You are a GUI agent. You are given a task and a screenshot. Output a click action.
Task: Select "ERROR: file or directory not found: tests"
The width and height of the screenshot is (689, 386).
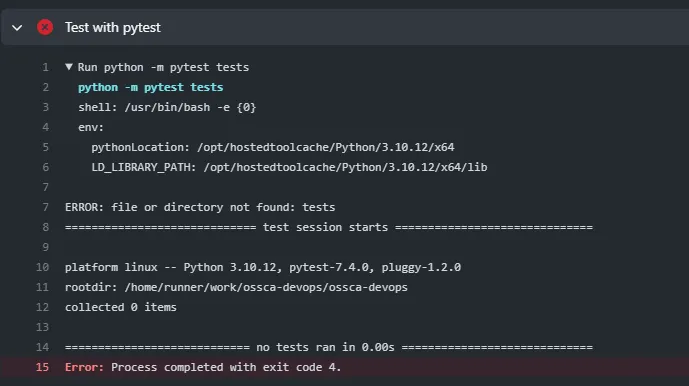(200, 208)
